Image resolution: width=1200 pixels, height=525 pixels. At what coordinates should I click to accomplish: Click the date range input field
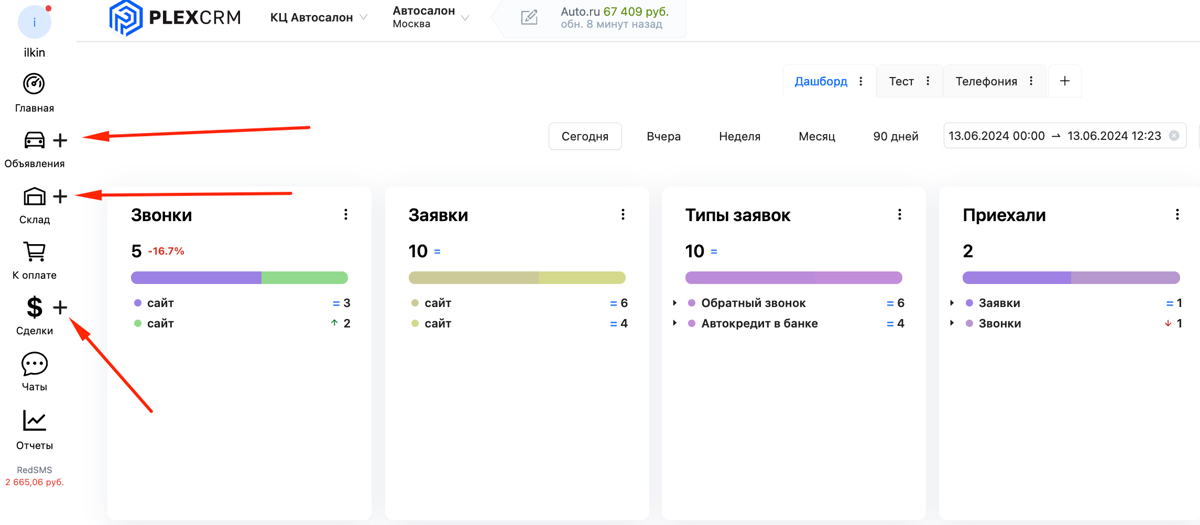click(1055, 136)
